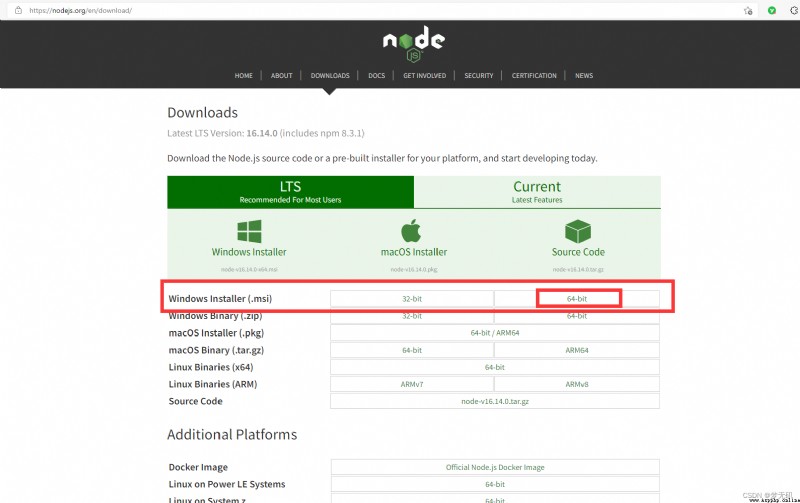Click the Source Code text link under cube

[x=578, y=252]
